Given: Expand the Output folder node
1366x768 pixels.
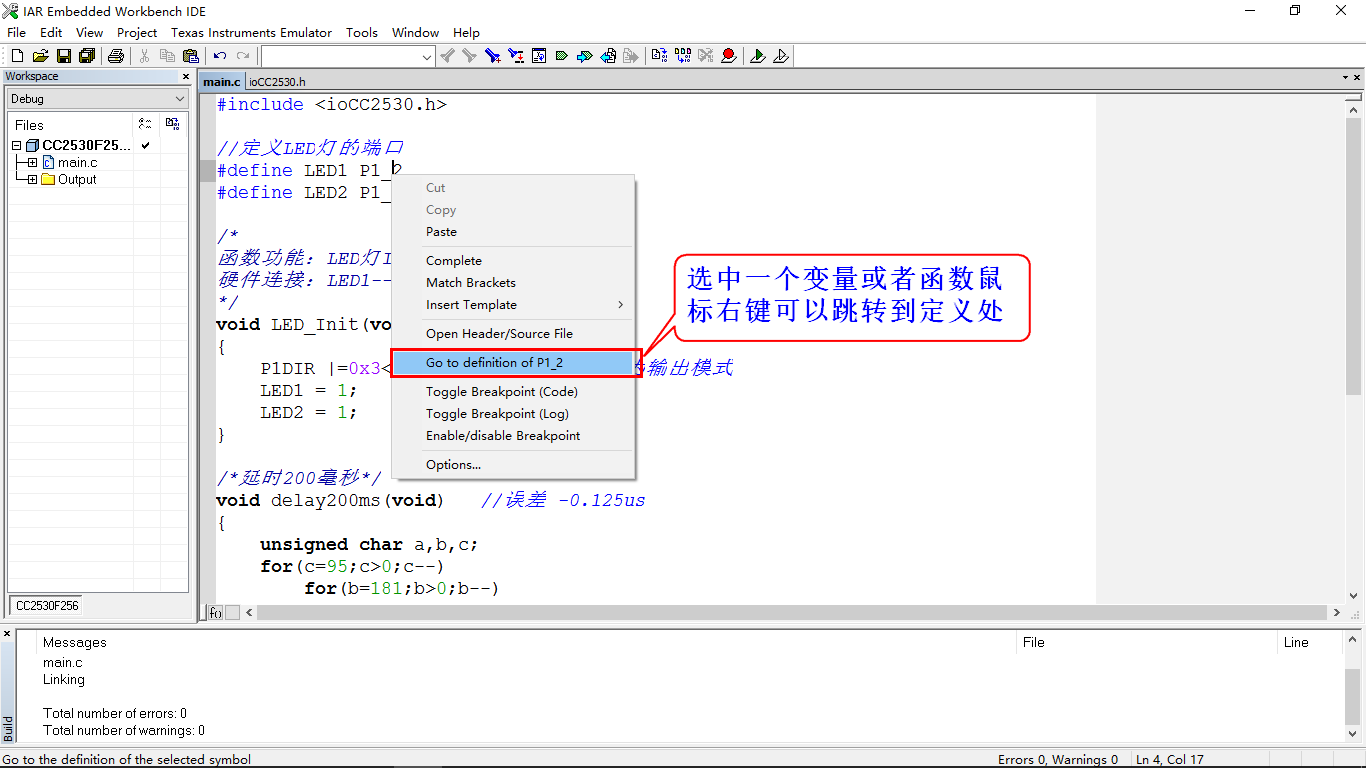Looking at the screenshot, I should [x=32, y=180].
